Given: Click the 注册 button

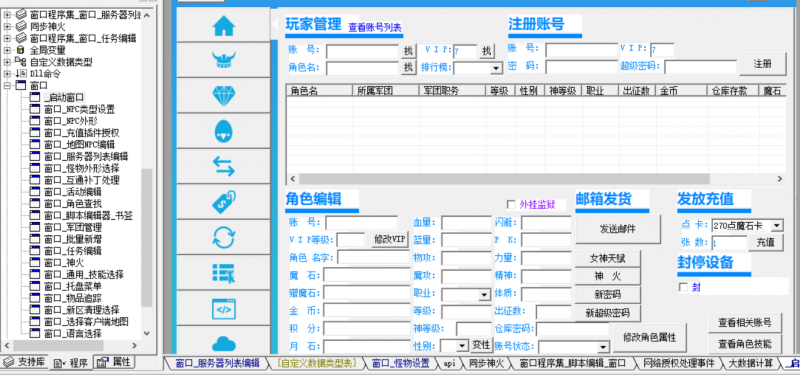Looking at the screenshot, I should point(763,64).
